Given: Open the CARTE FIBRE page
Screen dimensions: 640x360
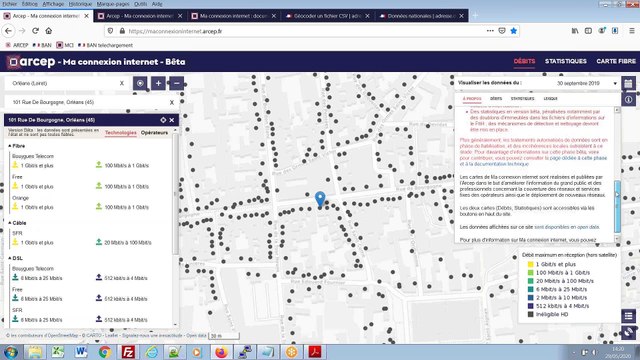Looking at the screenshot, I should point(616,61).
